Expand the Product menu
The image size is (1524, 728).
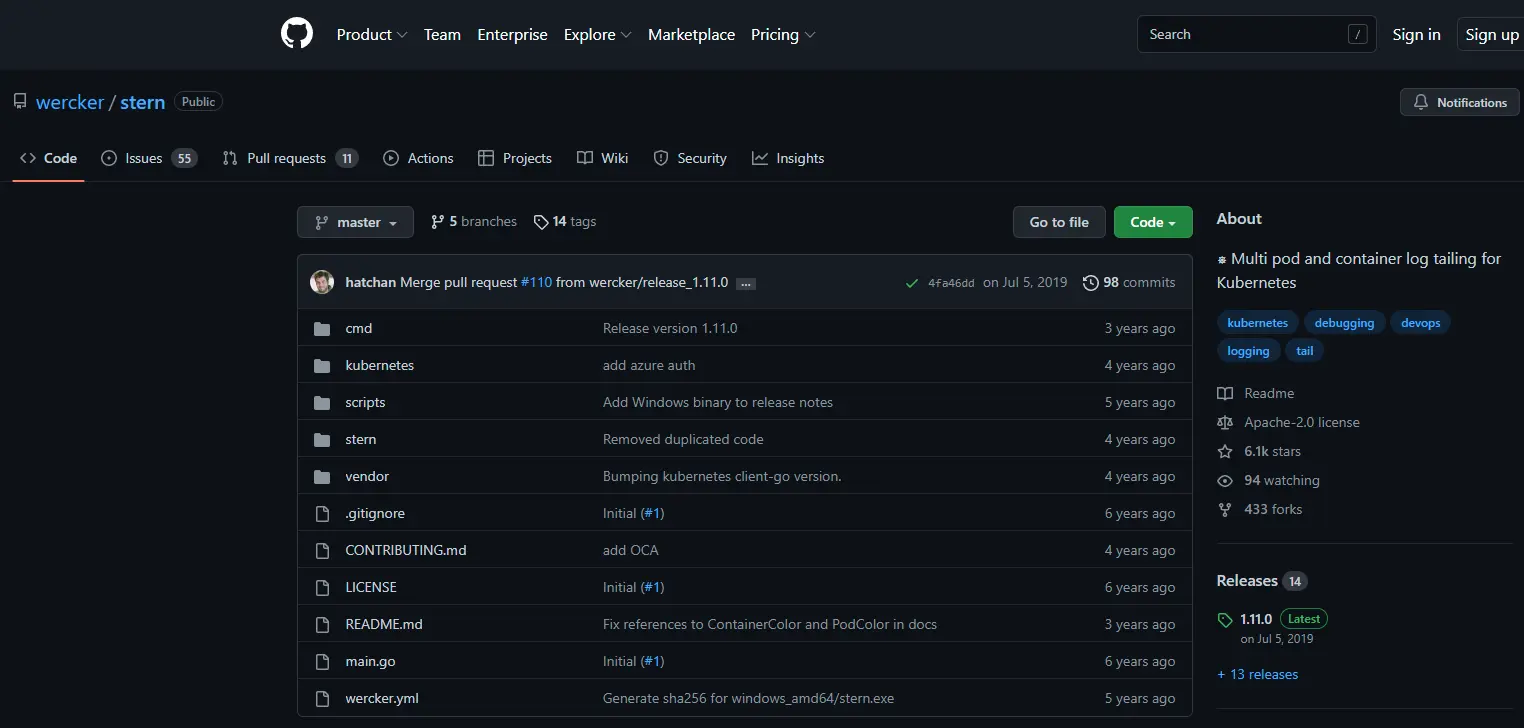(372, 34)
